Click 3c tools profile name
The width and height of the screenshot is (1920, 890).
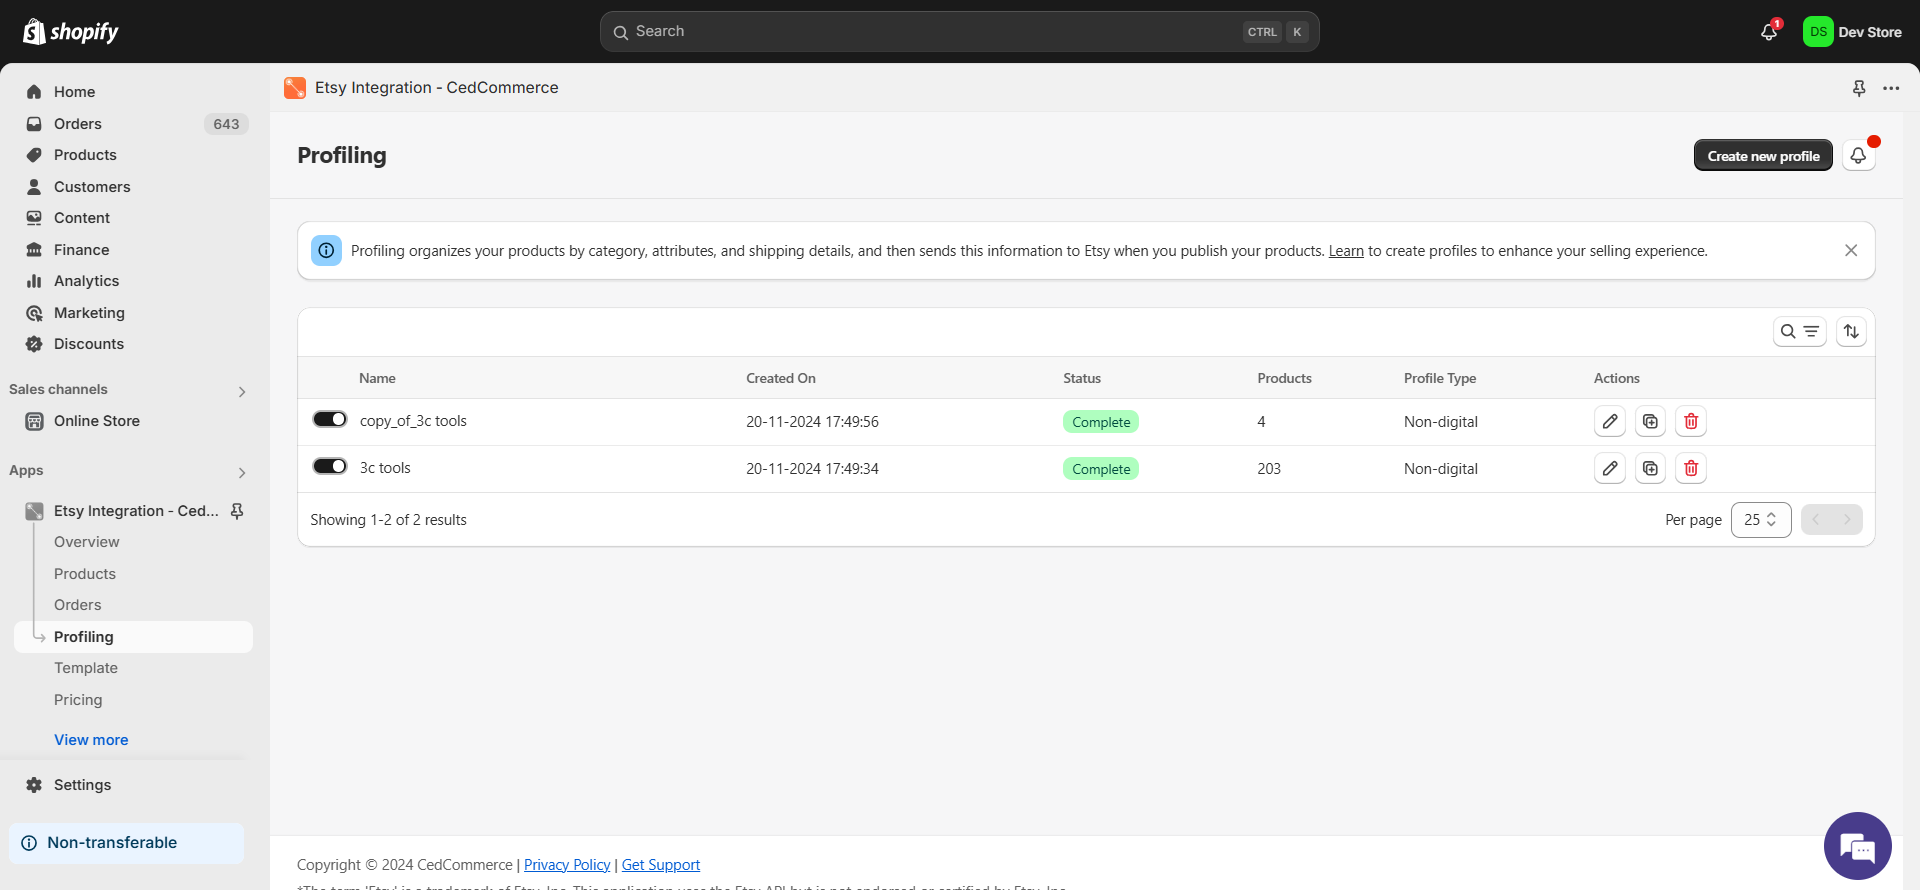[385, 468]
